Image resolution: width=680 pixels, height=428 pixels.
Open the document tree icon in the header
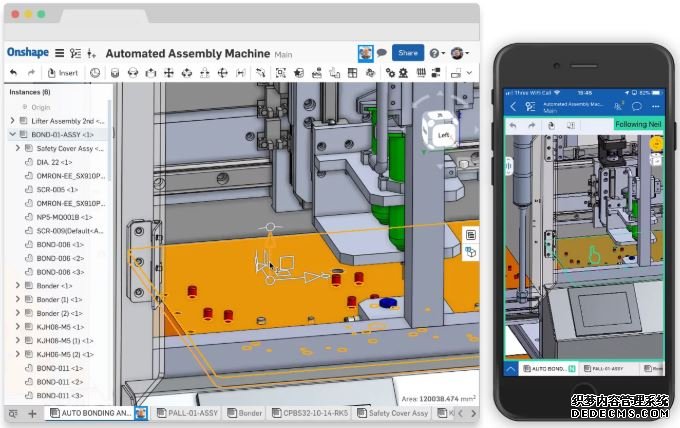[x=75, y=53]
